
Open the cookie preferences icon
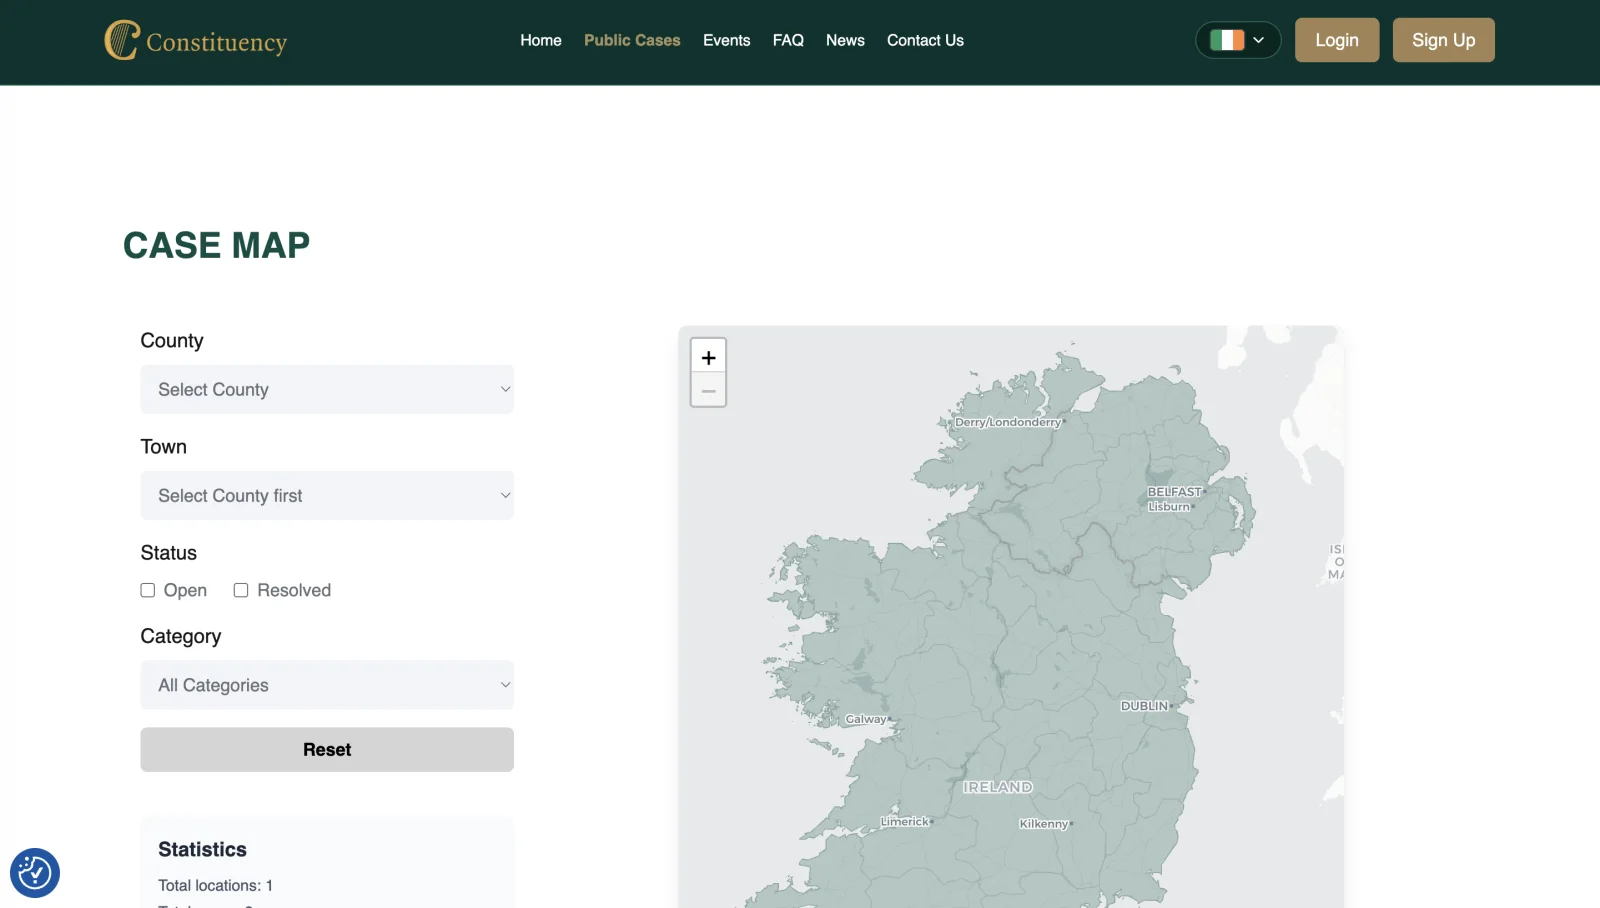click(35, 873)
